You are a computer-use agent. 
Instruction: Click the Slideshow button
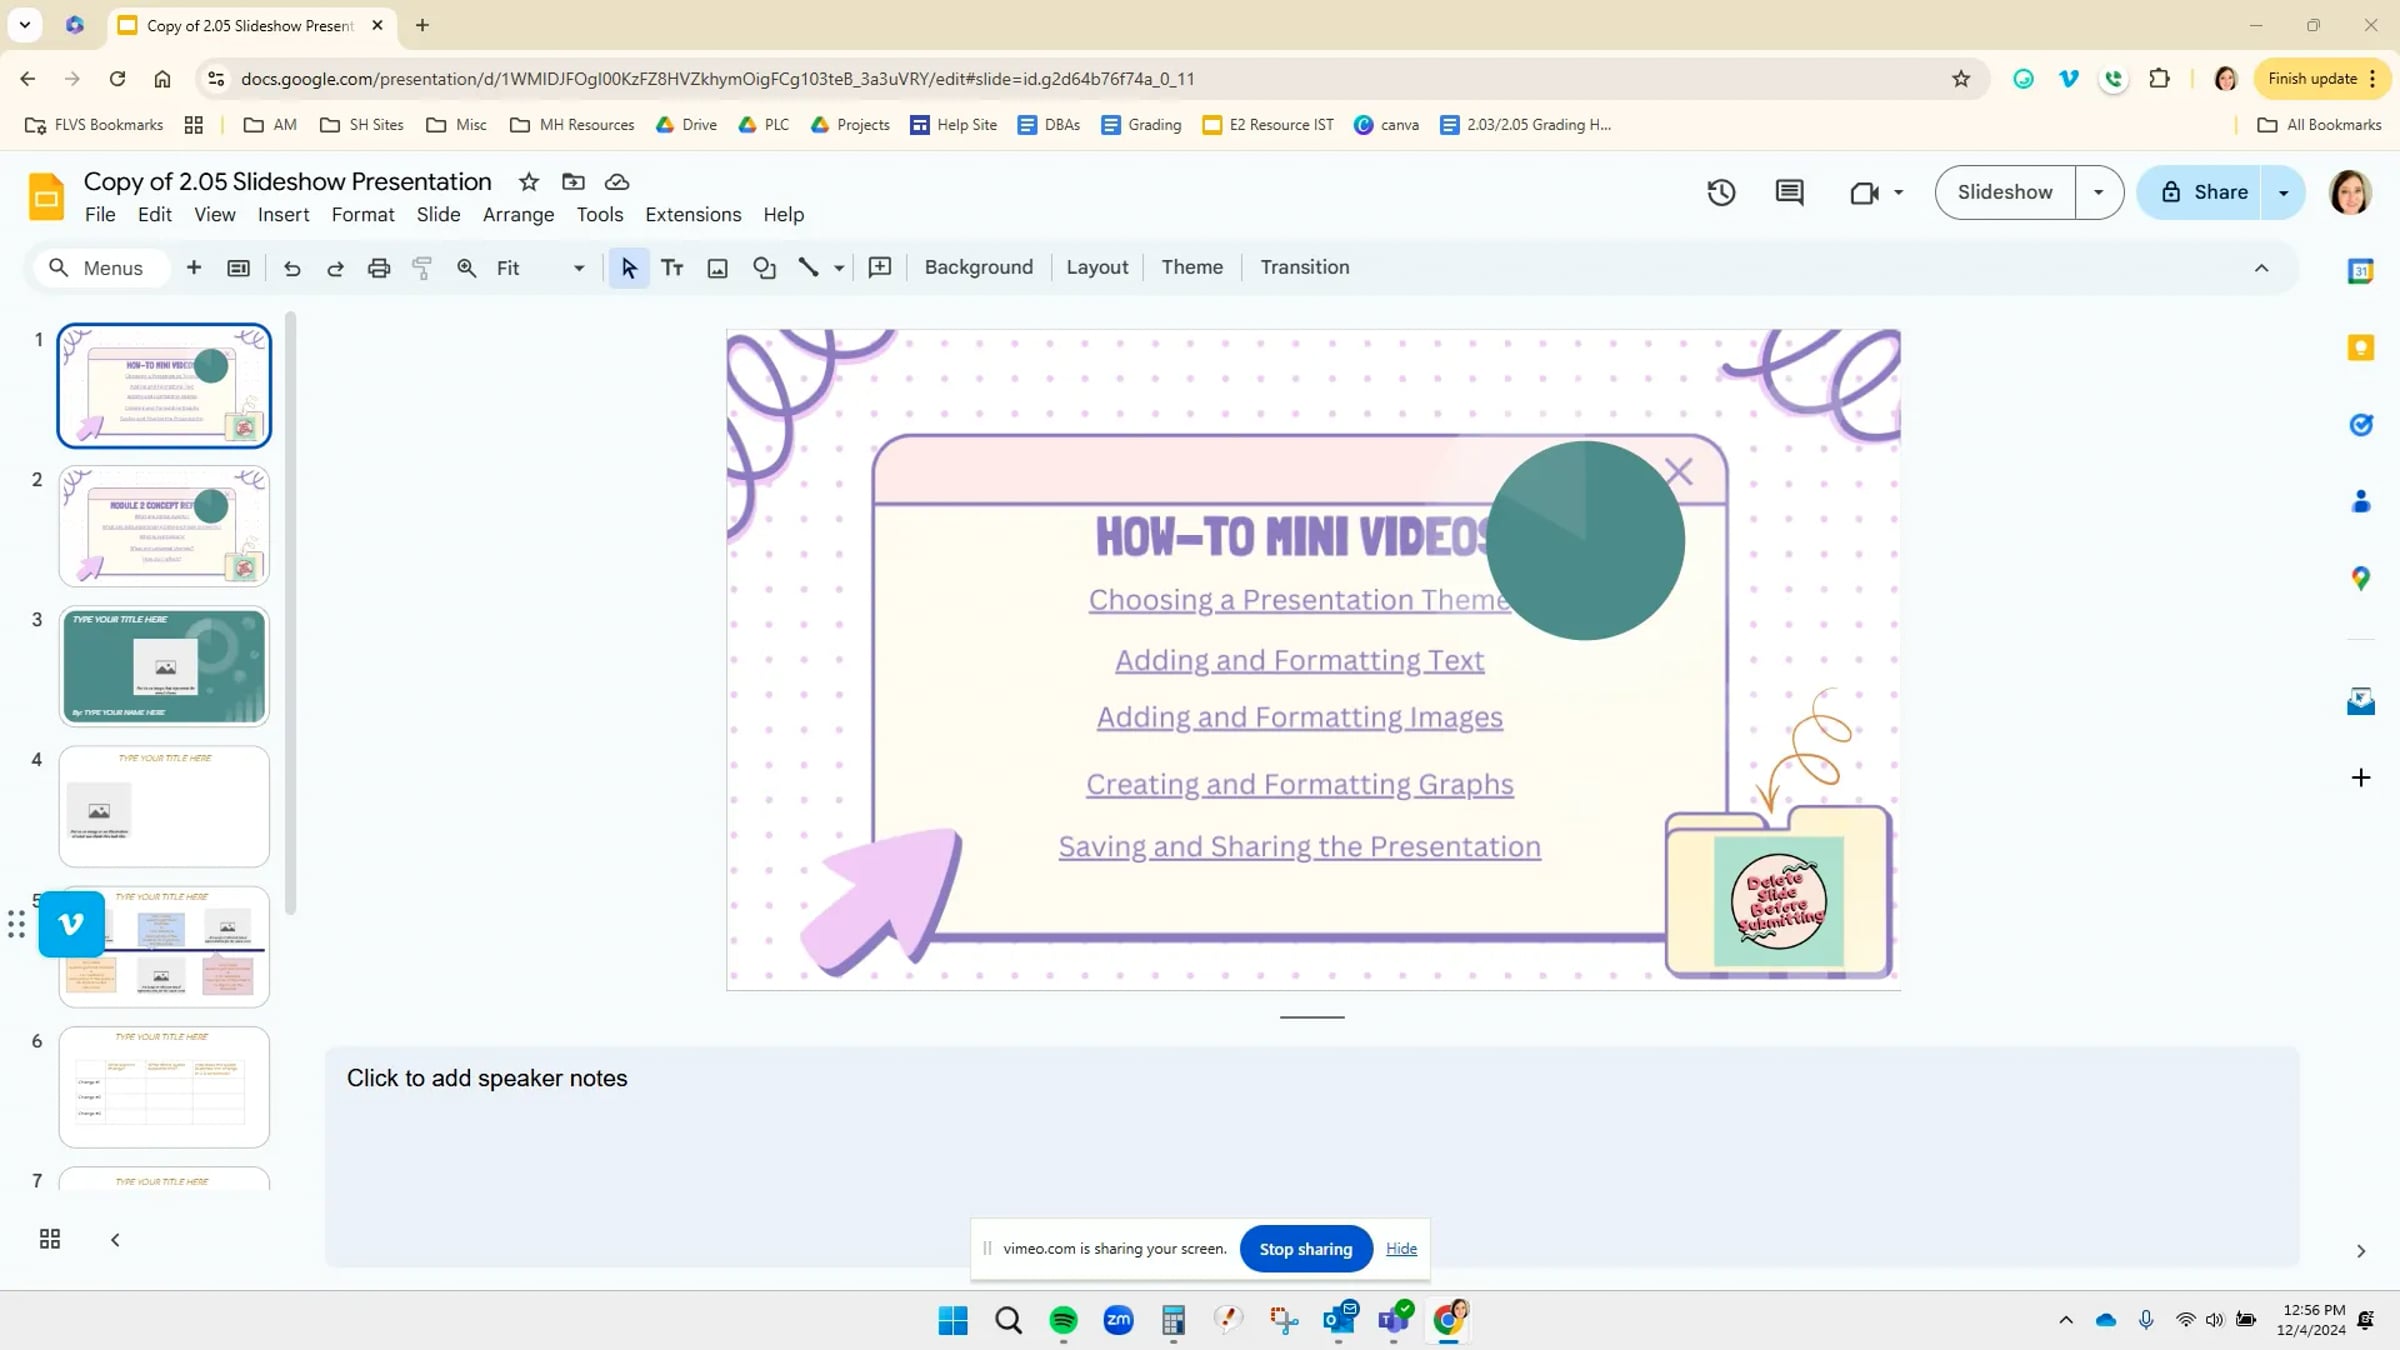2005,192
